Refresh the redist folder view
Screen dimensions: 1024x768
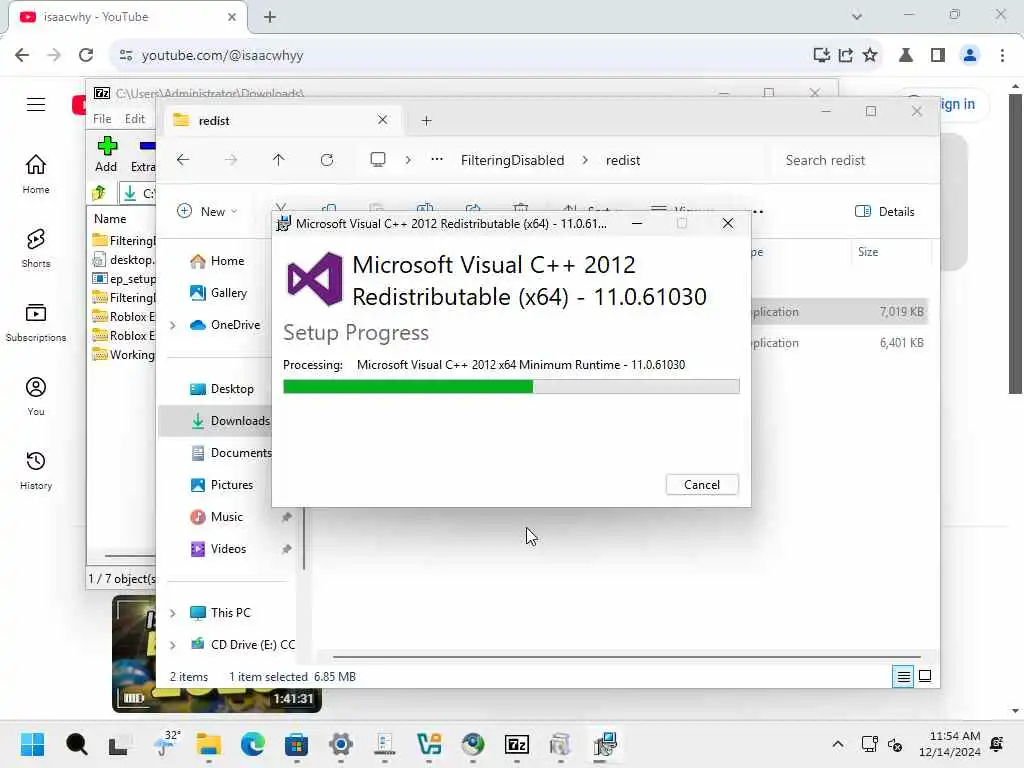(327, 160)
